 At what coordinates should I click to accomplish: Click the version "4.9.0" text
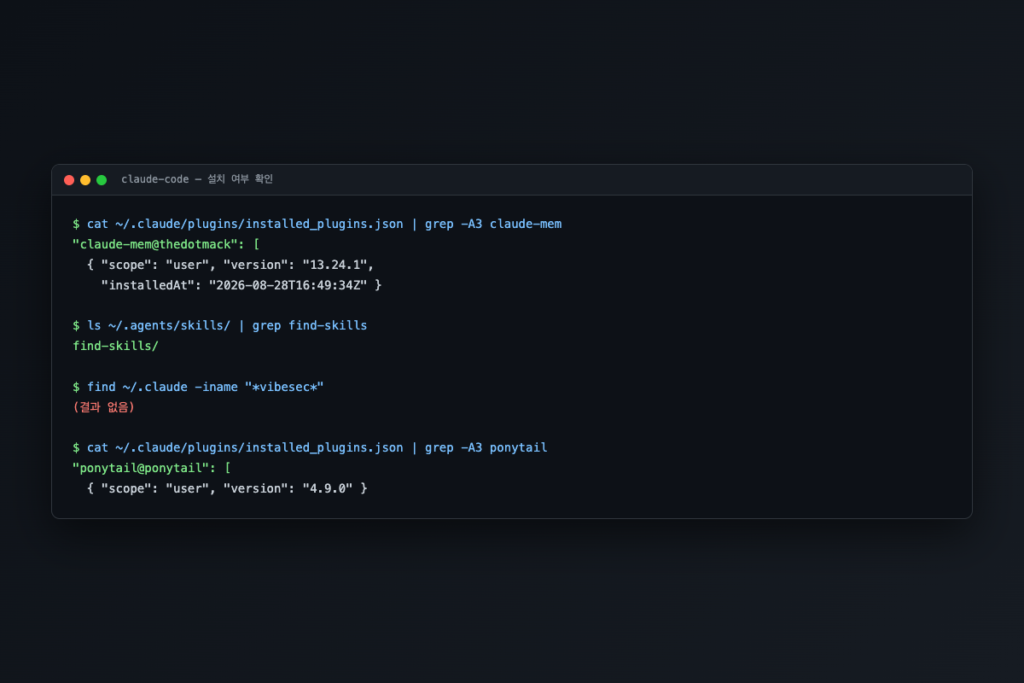click(327, 488)
